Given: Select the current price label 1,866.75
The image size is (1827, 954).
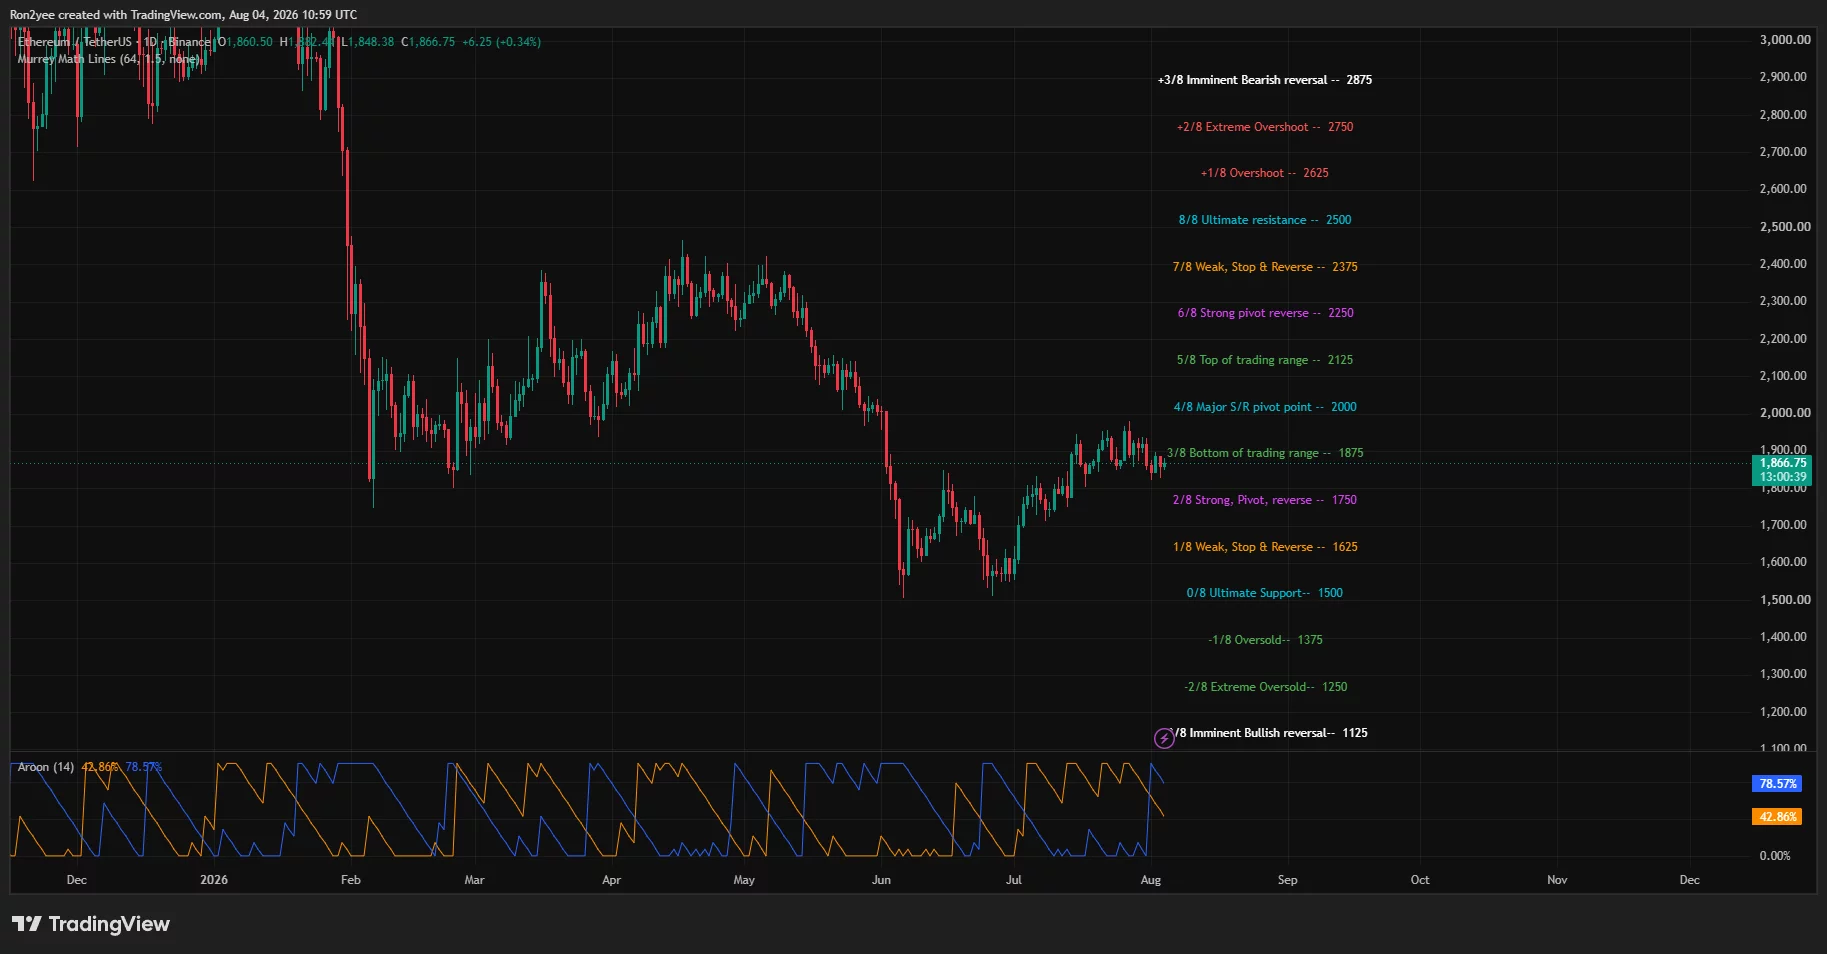Looking at the screenshot, I should point(1783,463).
